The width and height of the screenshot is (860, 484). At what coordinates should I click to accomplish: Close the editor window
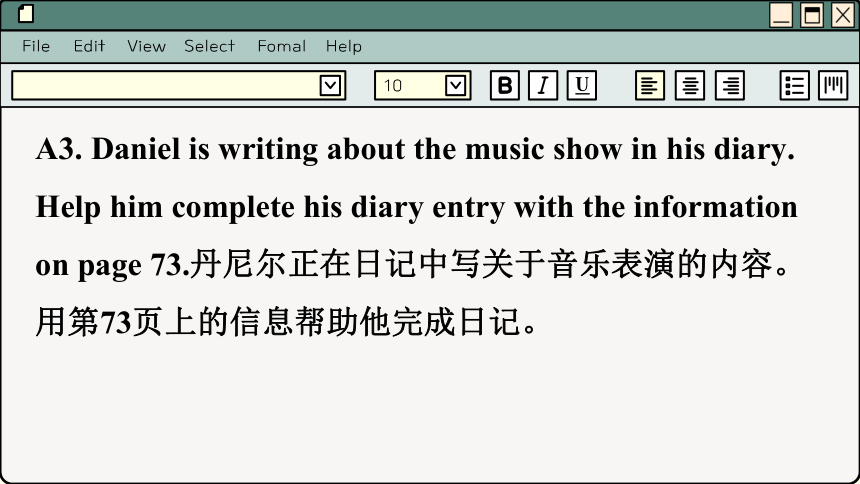pyautogui.click(x=843, y=15)
